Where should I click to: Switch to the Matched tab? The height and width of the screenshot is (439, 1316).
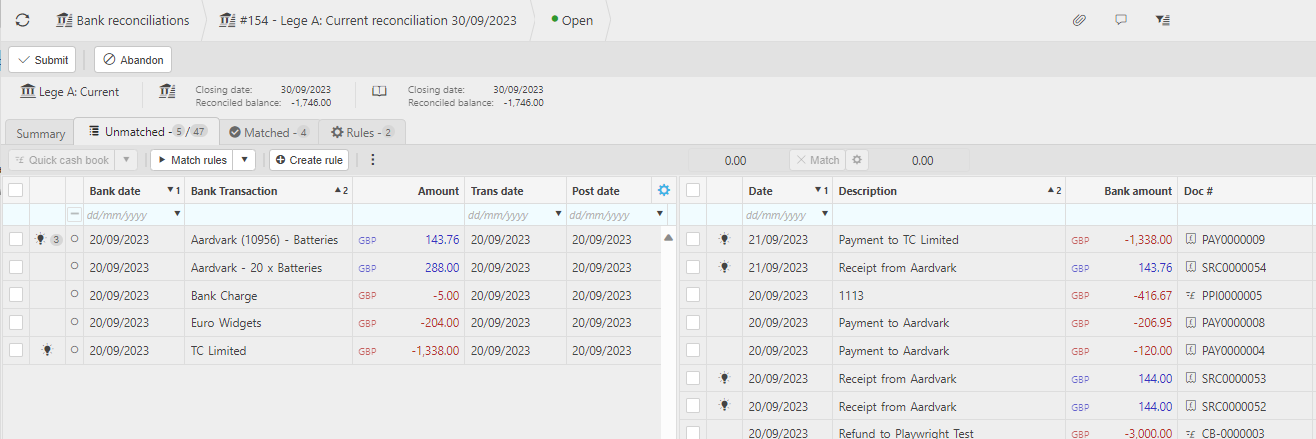click(x=268, y=132)
